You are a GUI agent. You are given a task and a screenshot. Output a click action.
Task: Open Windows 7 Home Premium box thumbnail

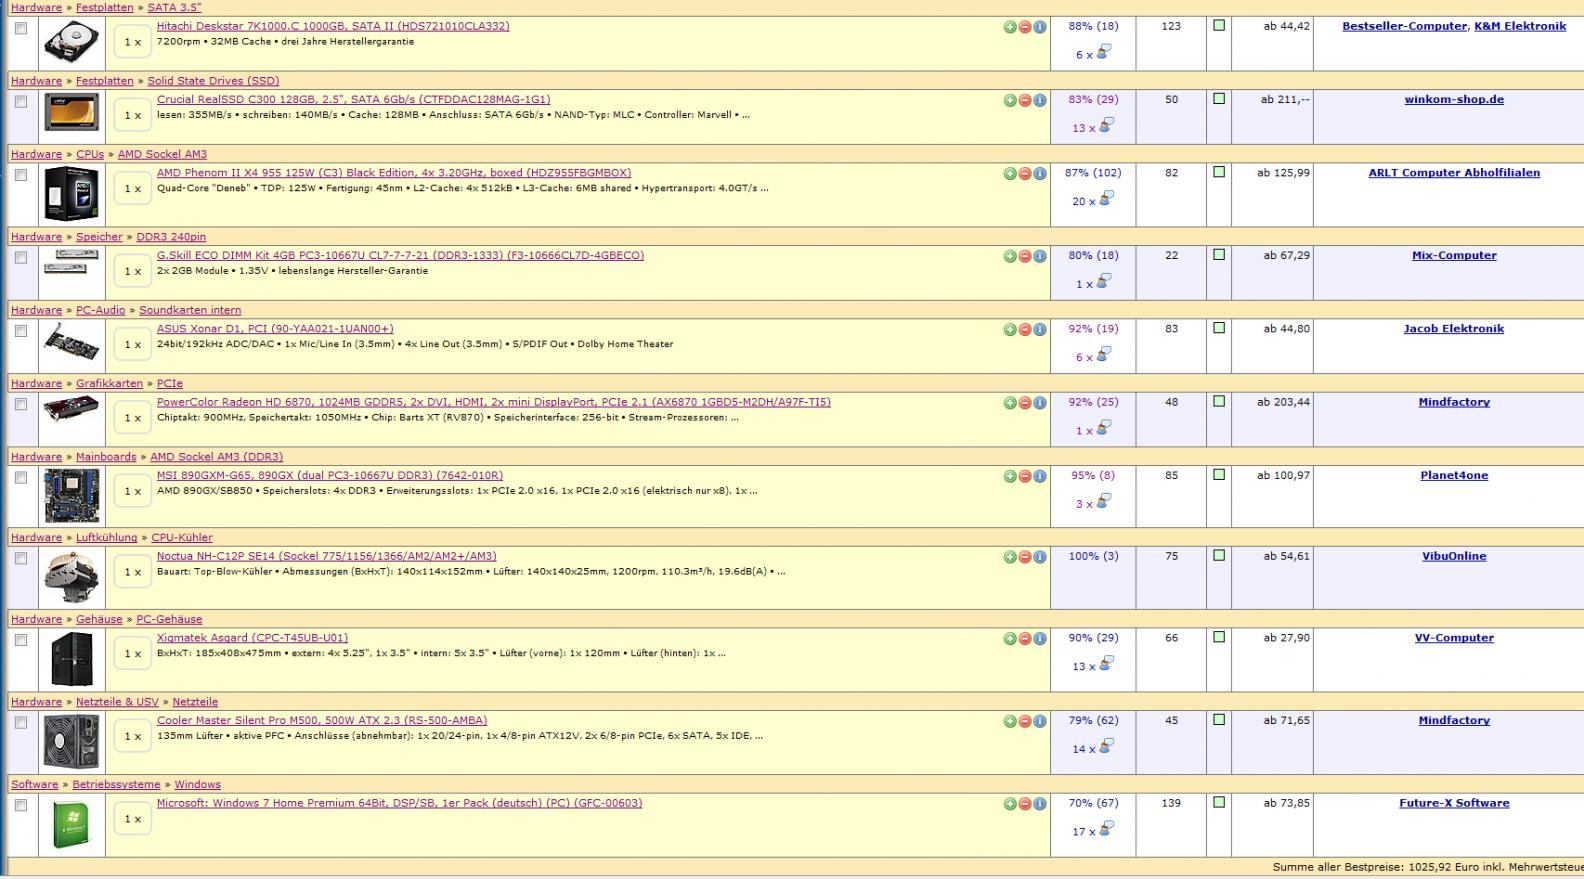click(72, 824)
